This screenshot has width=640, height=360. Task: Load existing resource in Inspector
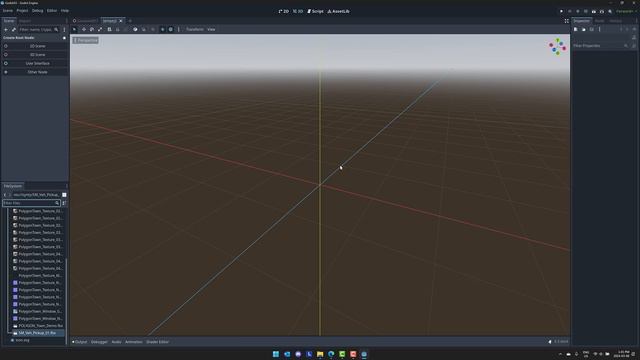coord(584,29)
